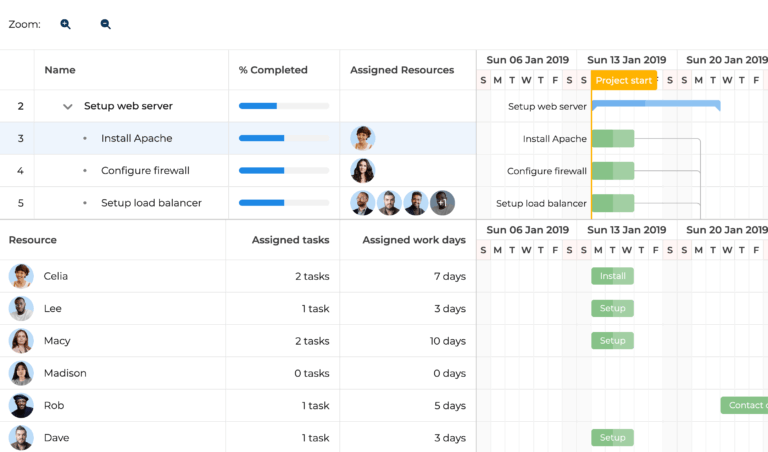This screenshot has width=768, height=452.
Task: Click Configure firewall progress bar
Action: (x=284, y=170)
